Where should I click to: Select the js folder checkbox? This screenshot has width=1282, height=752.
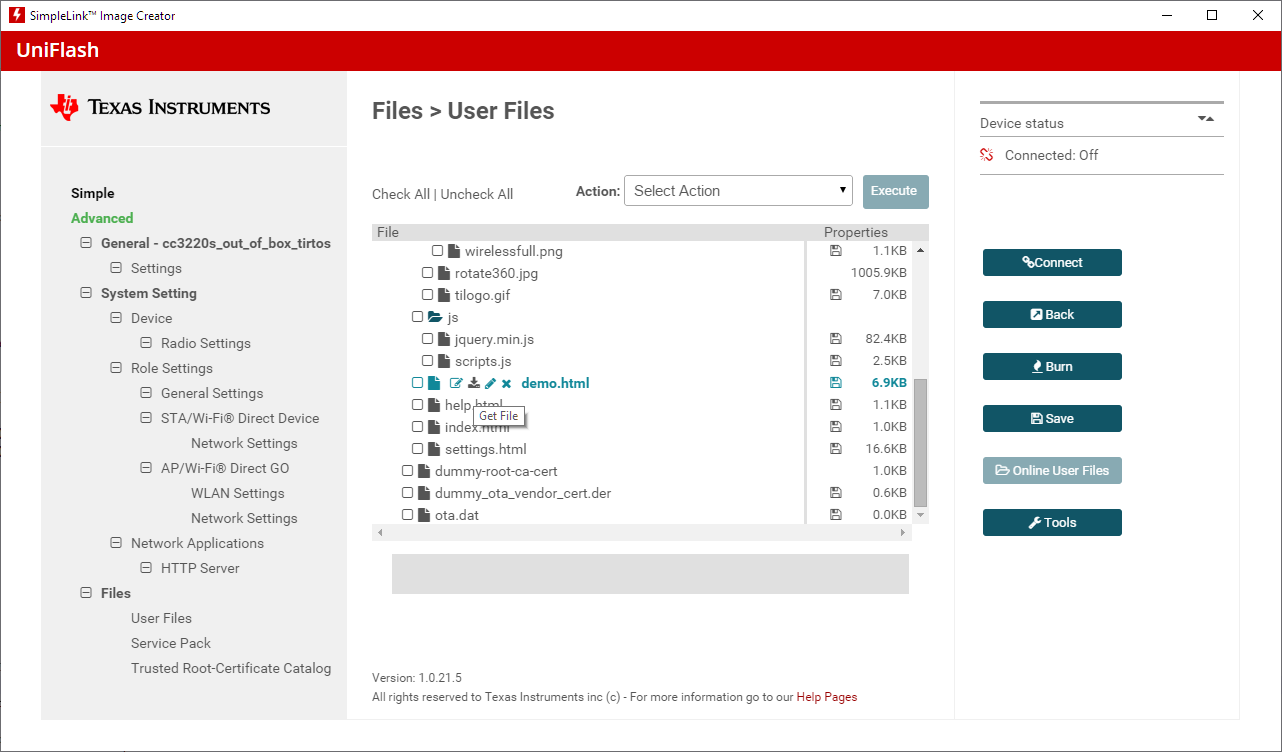(417, 317)
